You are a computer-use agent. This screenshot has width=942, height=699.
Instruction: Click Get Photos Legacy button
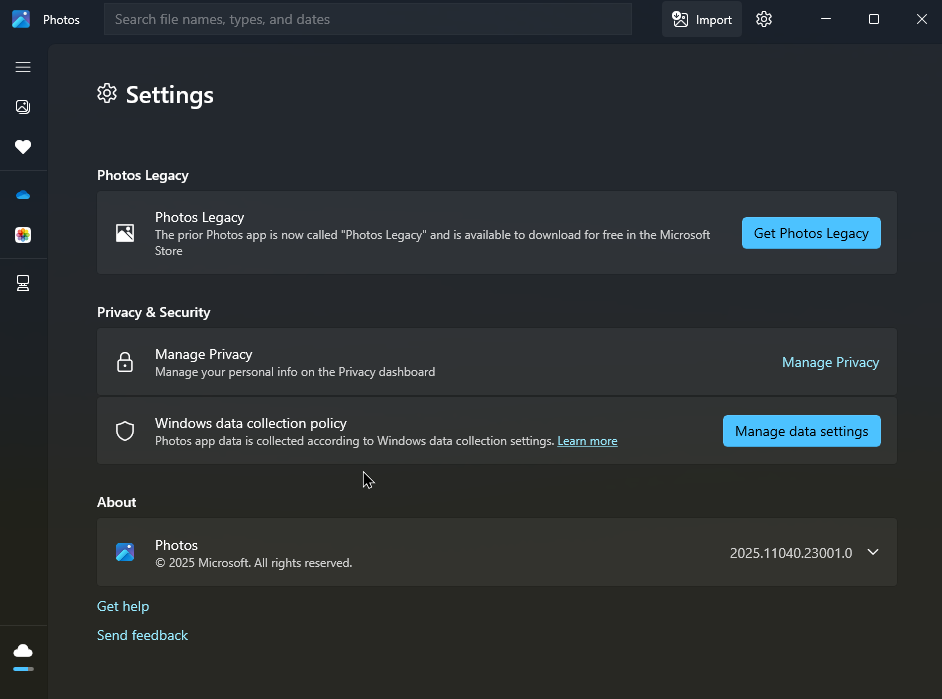coord(811,233)
